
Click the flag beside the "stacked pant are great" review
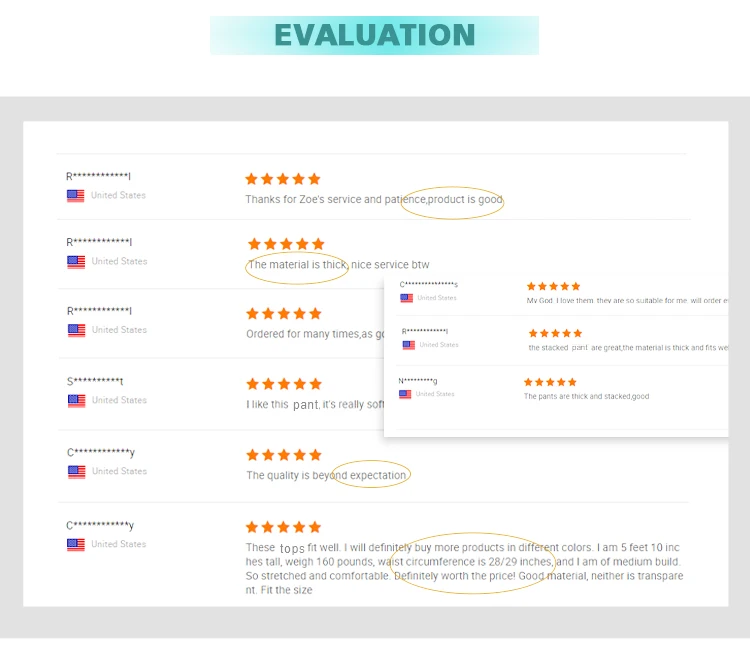[x=409, y=345]
